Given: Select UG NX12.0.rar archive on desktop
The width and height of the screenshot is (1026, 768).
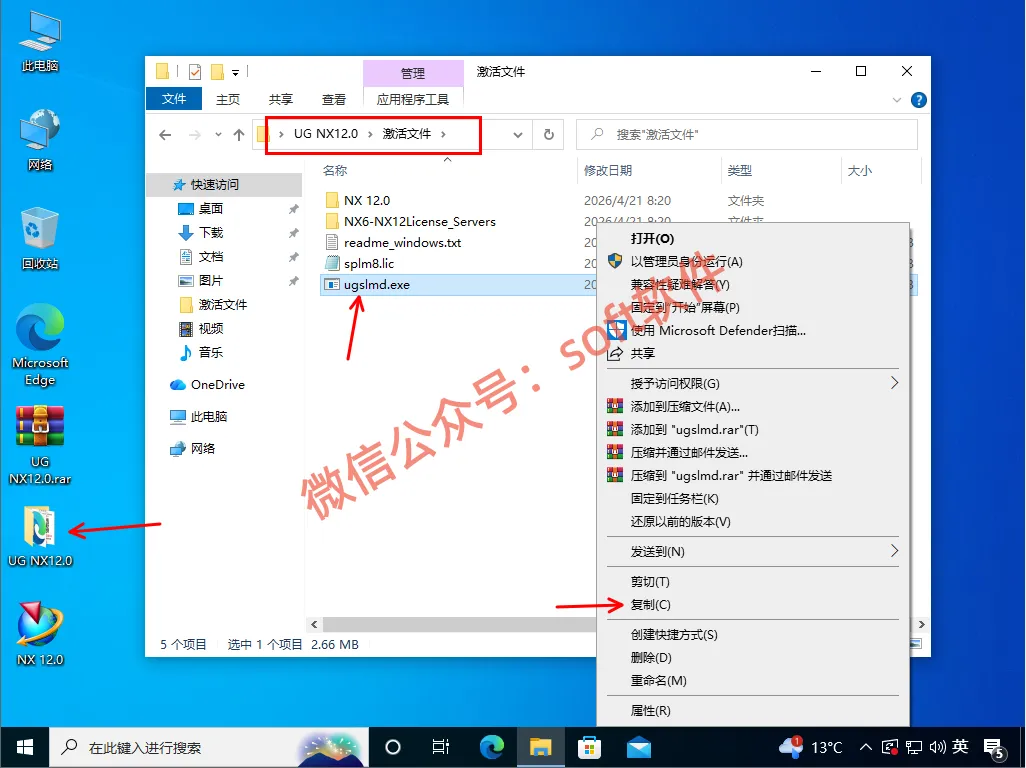Looking at the screenshot, I should point(40,445).
